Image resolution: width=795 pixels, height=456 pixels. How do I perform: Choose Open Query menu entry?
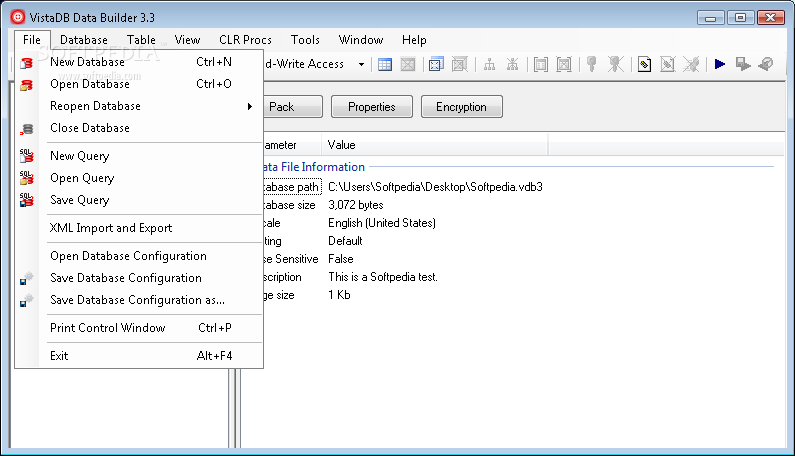pos(139,178)
